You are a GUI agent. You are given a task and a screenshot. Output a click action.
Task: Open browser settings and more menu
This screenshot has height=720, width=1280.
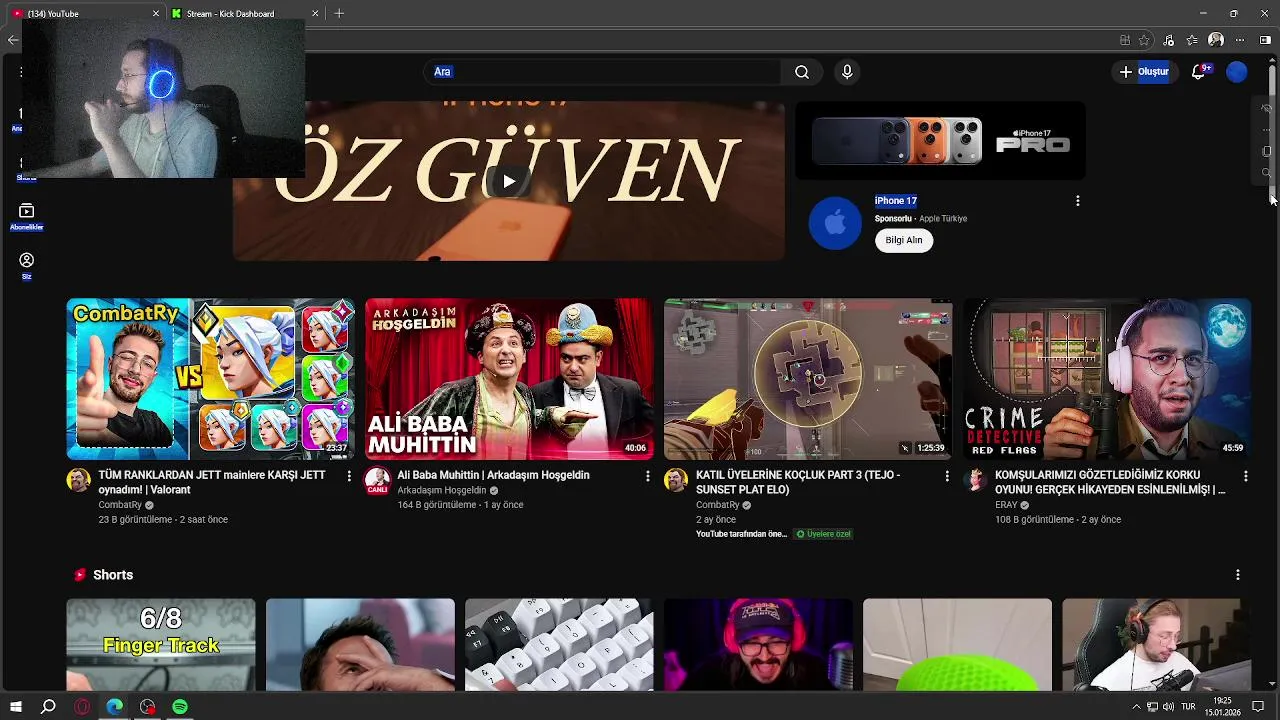coord(1240,40)
